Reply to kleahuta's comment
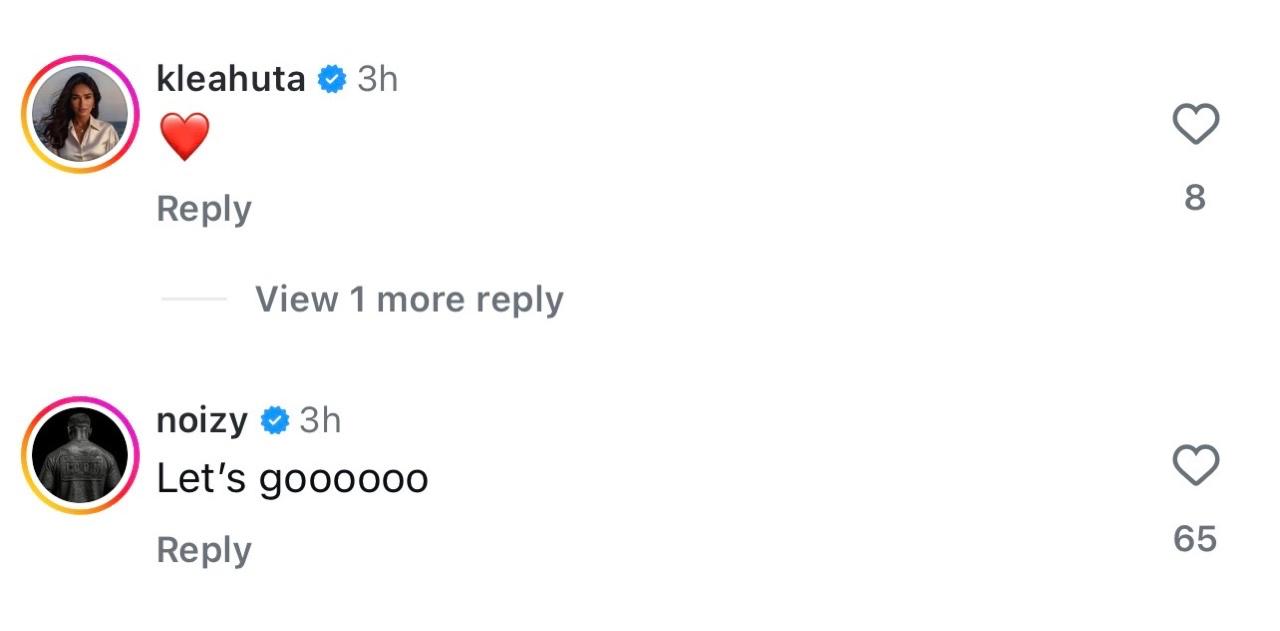Image resolution: width=1280 pixels, height=631 pixels. point(204,209)
